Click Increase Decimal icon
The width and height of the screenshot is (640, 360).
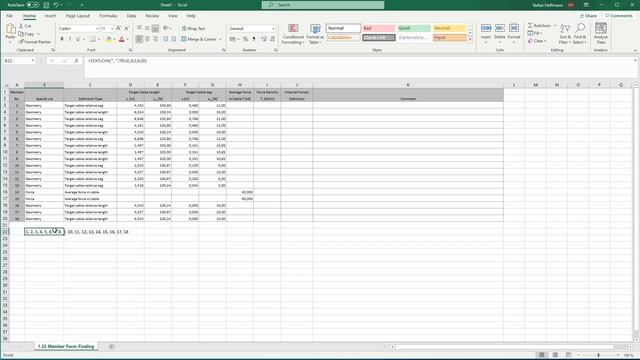pos(264,39)
